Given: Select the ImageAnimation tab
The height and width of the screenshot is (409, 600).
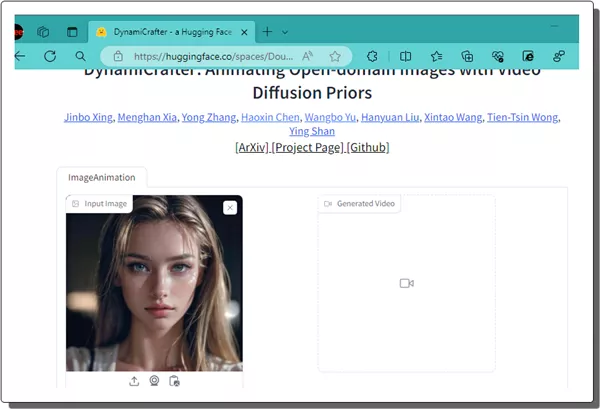Looking at the screenshot, I should [x=102, y=178].
